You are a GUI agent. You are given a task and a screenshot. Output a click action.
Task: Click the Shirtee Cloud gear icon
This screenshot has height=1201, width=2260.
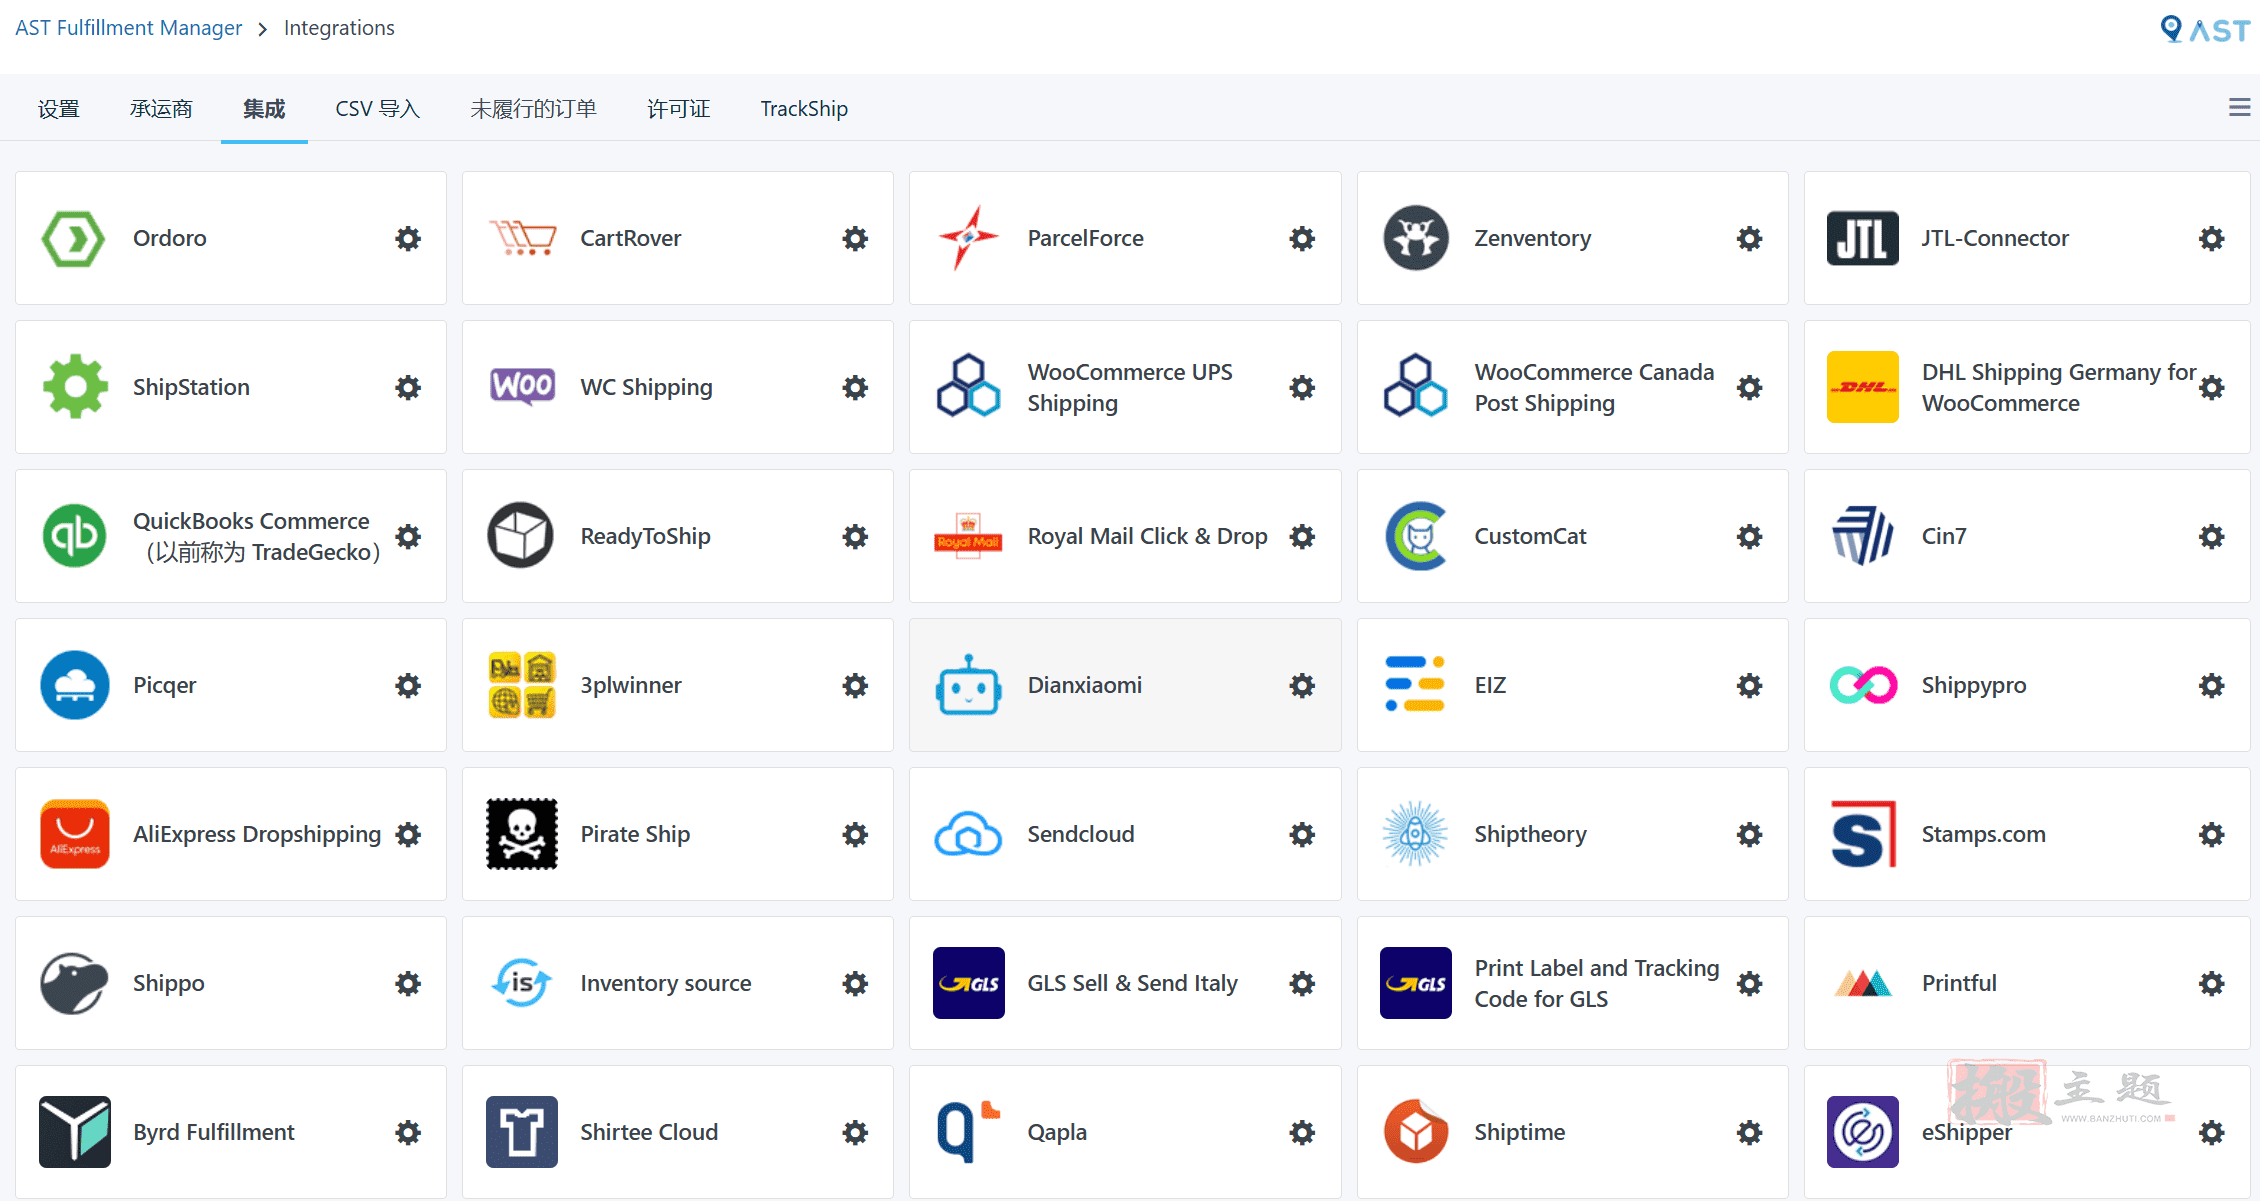(855, 1132)
